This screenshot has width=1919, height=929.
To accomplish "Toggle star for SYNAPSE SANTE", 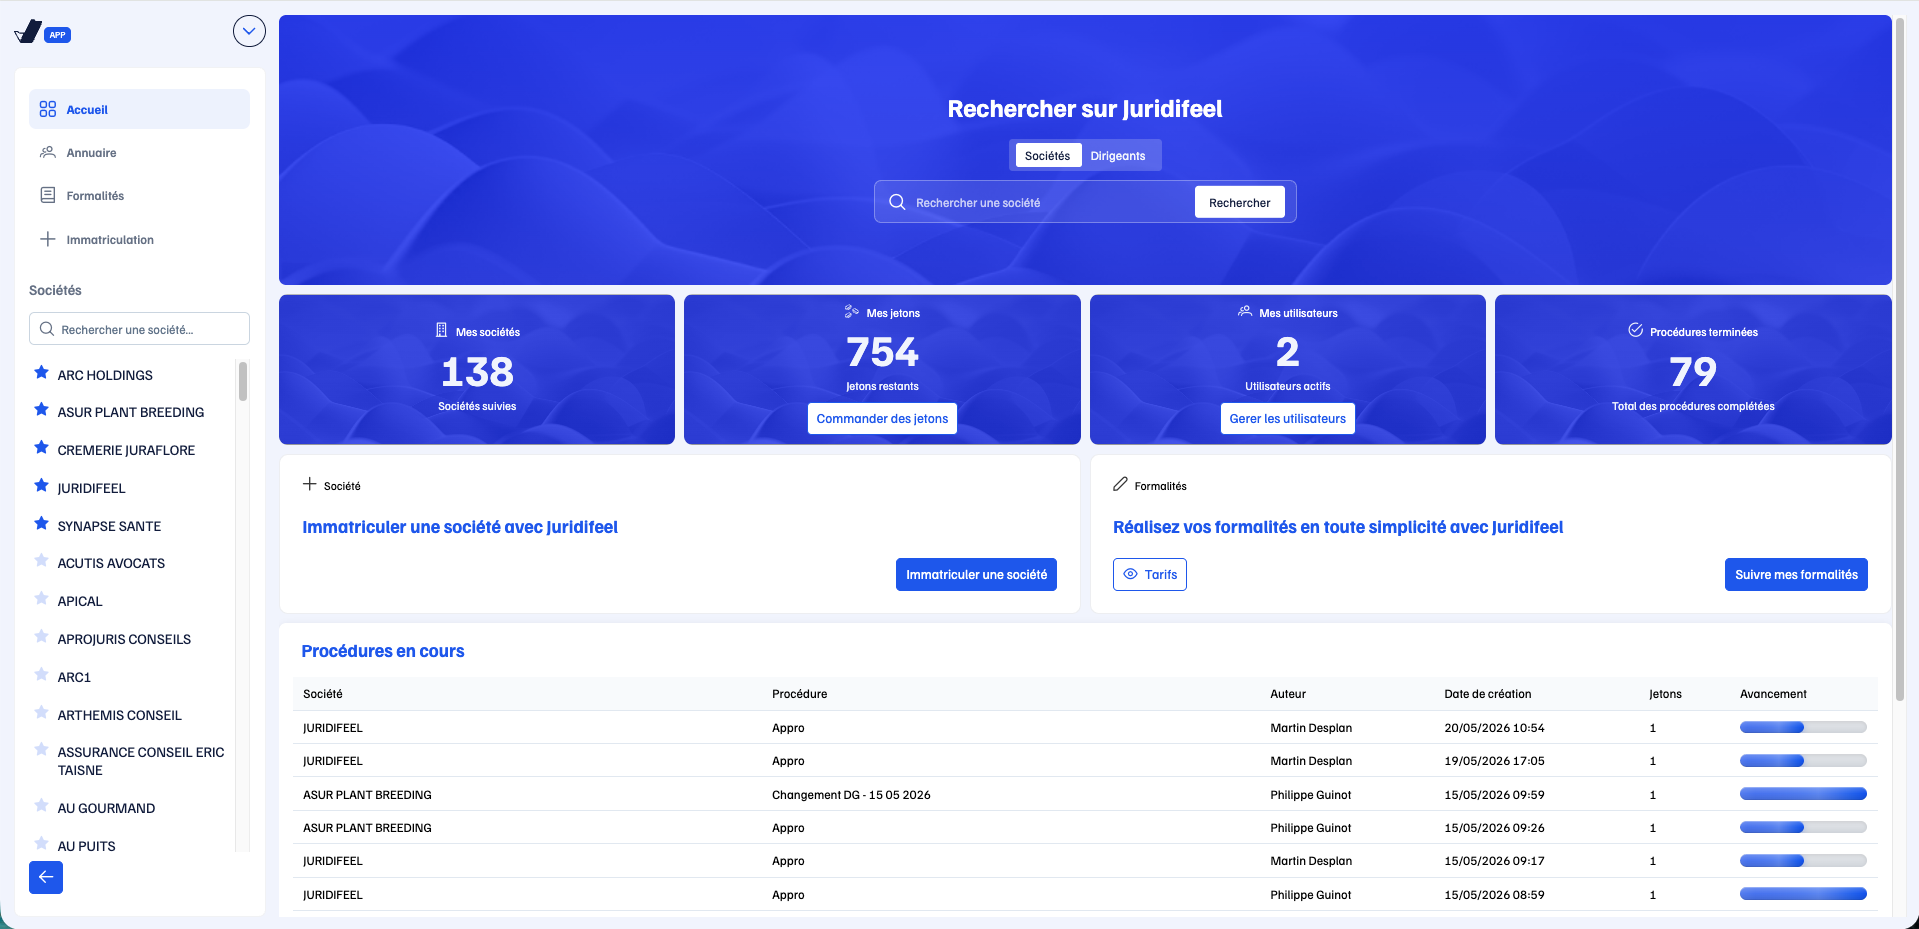I will [x=41, y=524].
